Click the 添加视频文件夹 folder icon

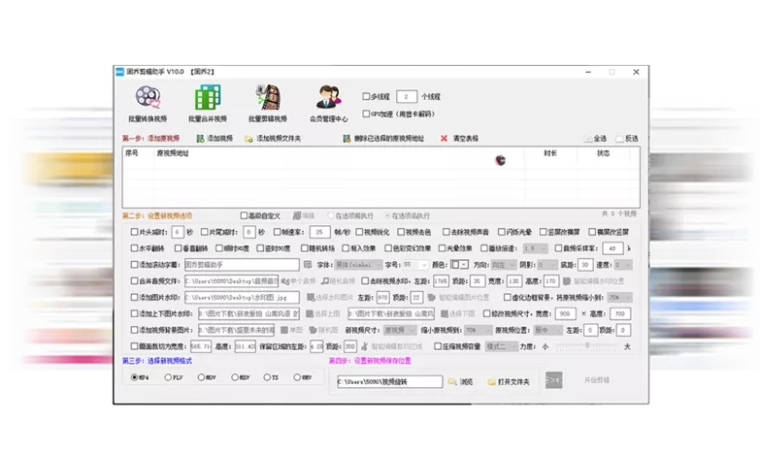pyautogui.click(x=249, y=139)
